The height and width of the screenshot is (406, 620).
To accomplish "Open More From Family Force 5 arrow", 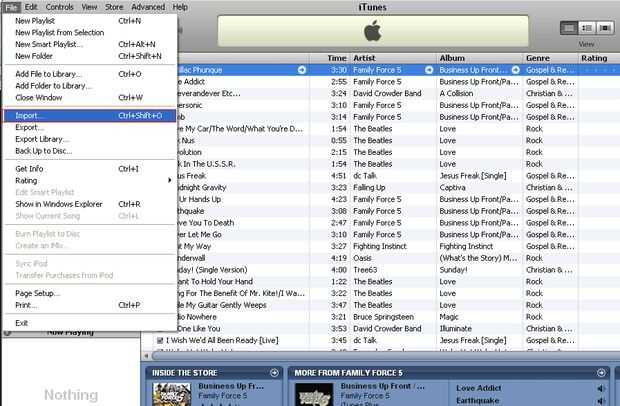I will click(601, 372).
